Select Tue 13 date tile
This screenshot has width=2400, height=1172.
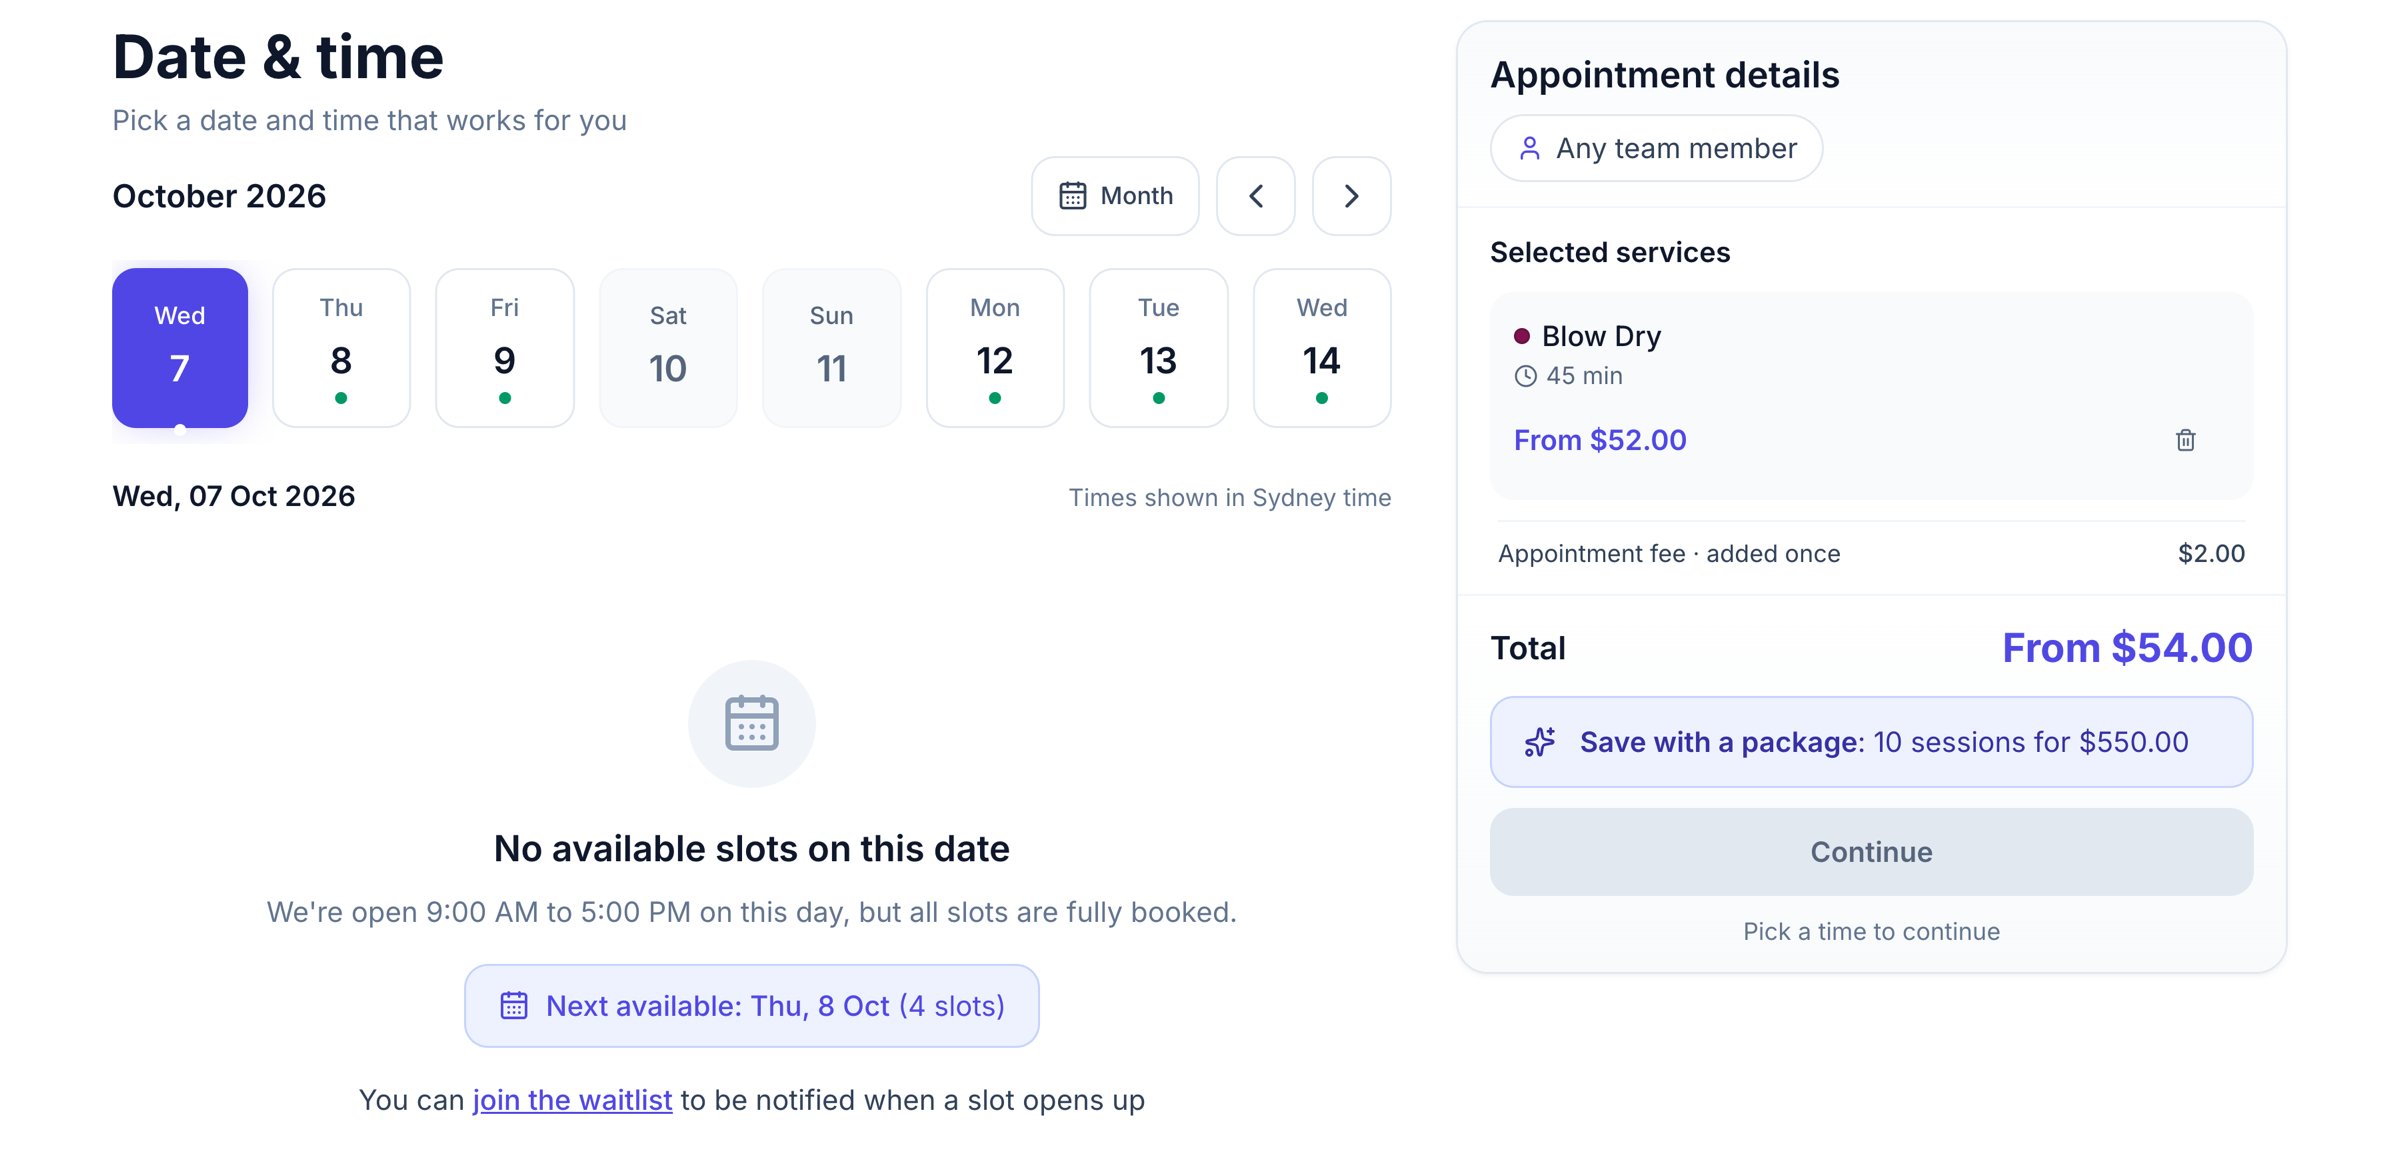(x=1158, y=348)
